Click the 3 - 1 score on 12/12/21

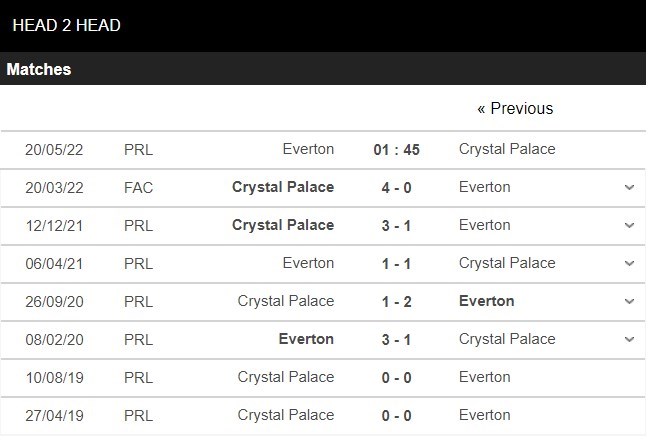click(396, 225)
